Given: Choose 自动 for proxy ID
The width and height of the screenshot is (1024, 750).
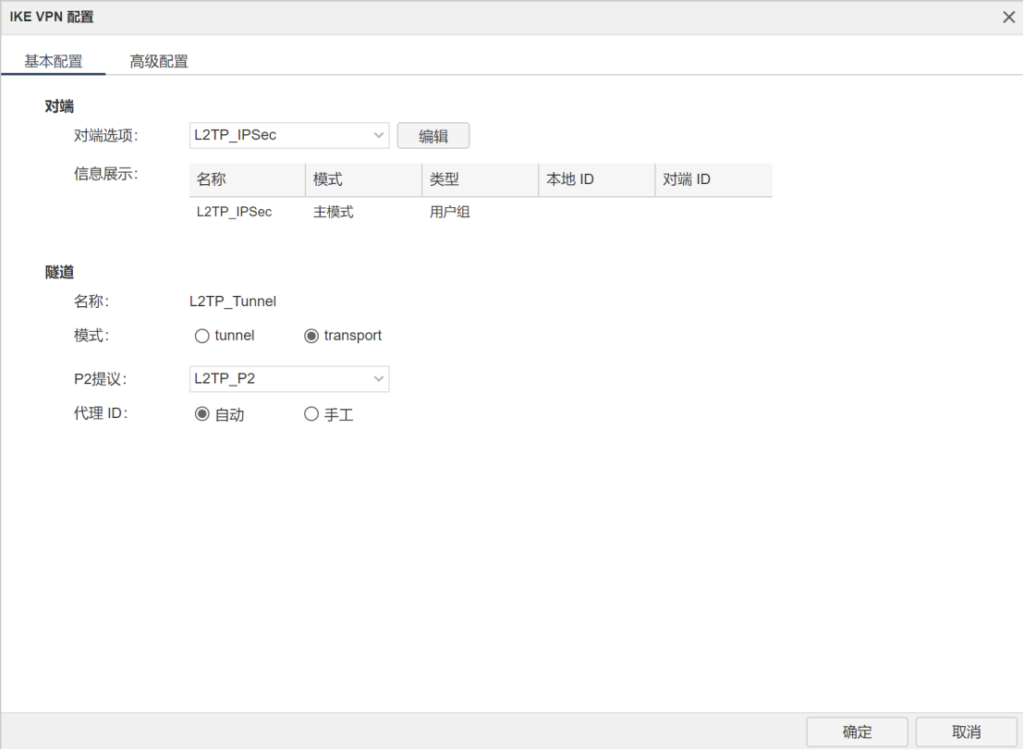Looking at the screenshot, I should [202, 414].
